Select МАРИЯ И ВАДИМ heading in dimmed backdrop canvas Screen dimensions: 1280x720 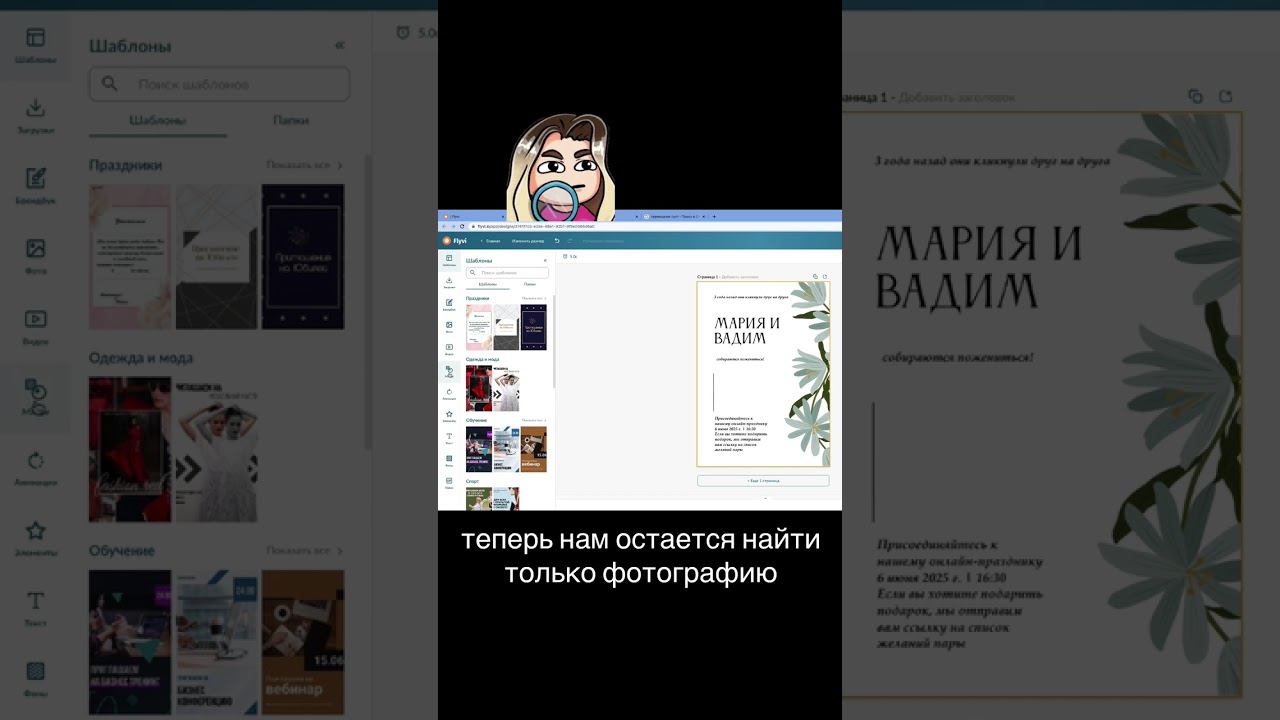pos(979,266)
